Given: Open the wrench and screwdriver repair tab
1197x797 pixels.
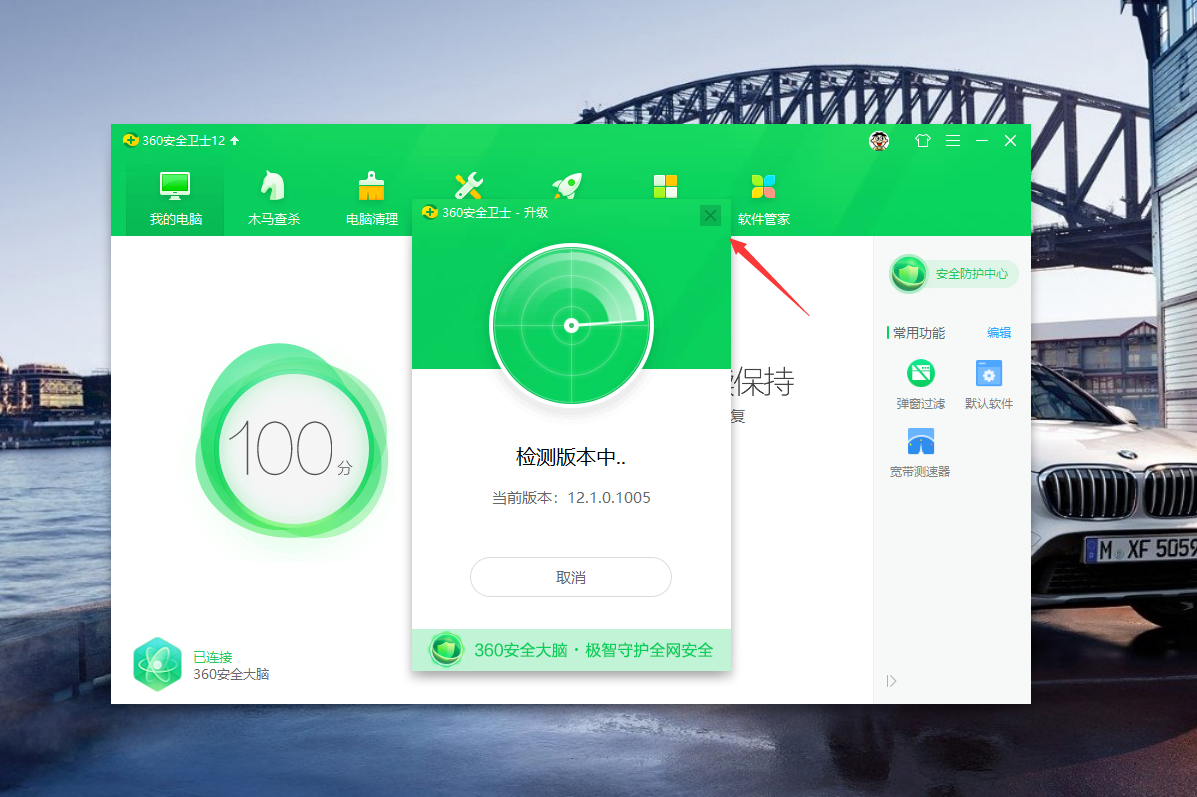Looking at the screenshot, I should [x=469, y=186].
